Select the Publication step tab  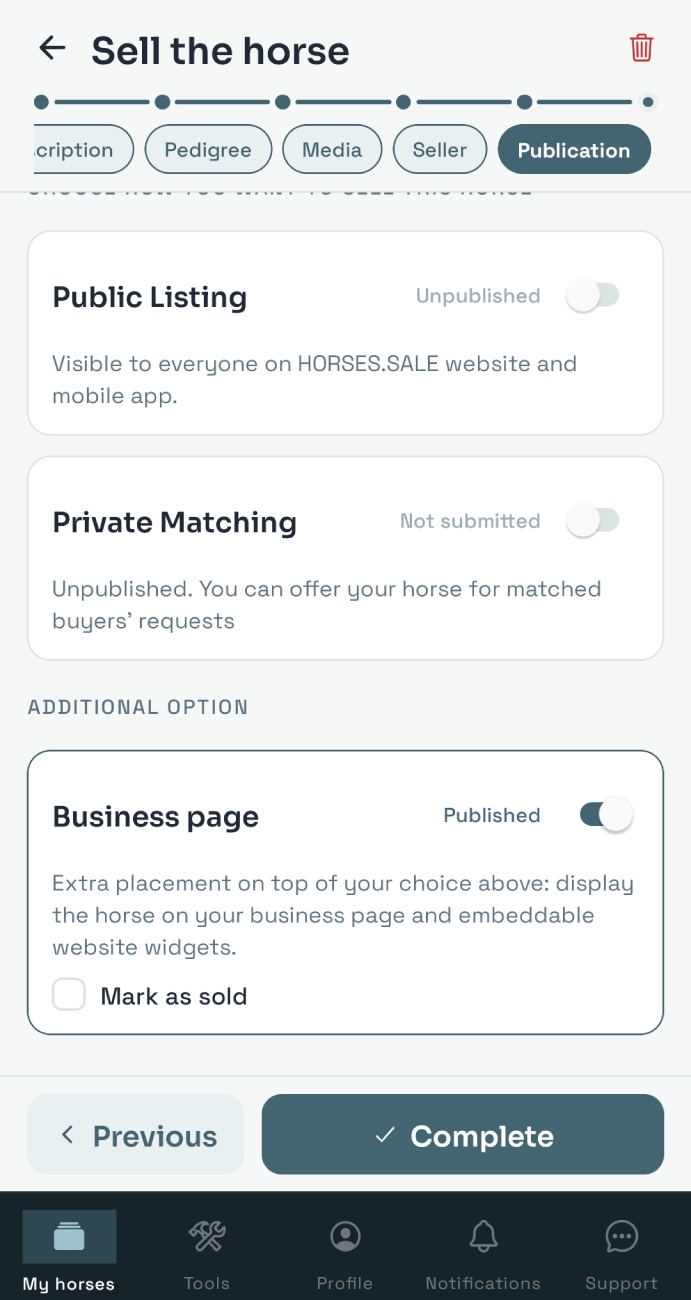click(x=574, y=150)
